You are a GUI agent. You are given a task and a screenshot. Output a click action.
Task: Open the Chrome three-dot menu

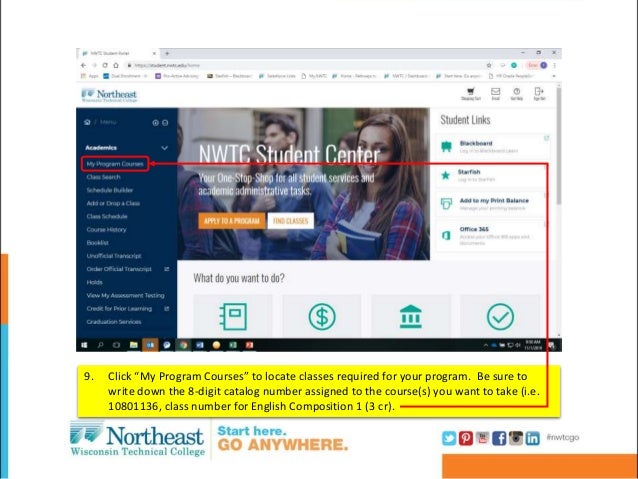pyautogui.click(x=554, y=65)
